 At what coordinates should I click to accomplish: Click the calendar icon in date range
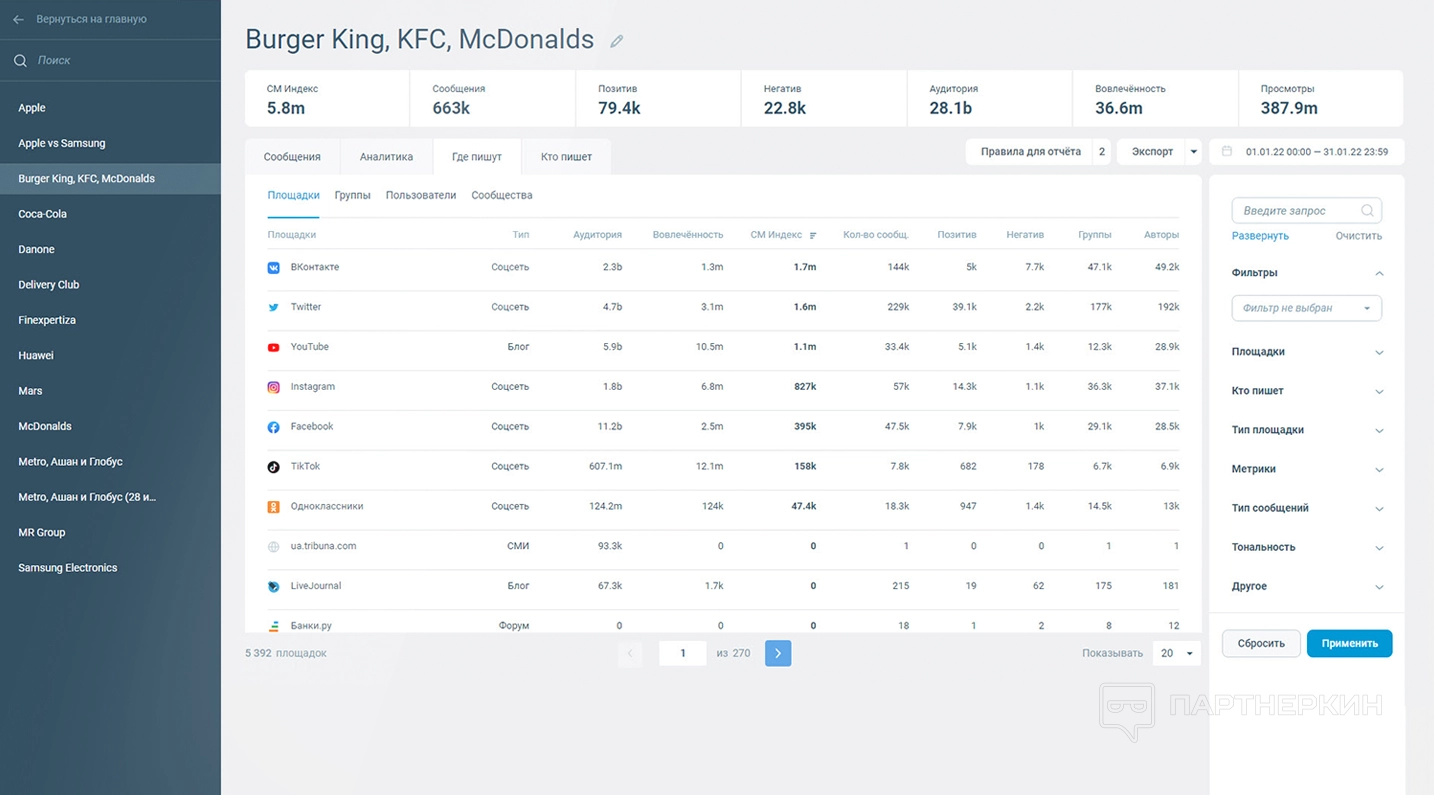[1227, 152]
